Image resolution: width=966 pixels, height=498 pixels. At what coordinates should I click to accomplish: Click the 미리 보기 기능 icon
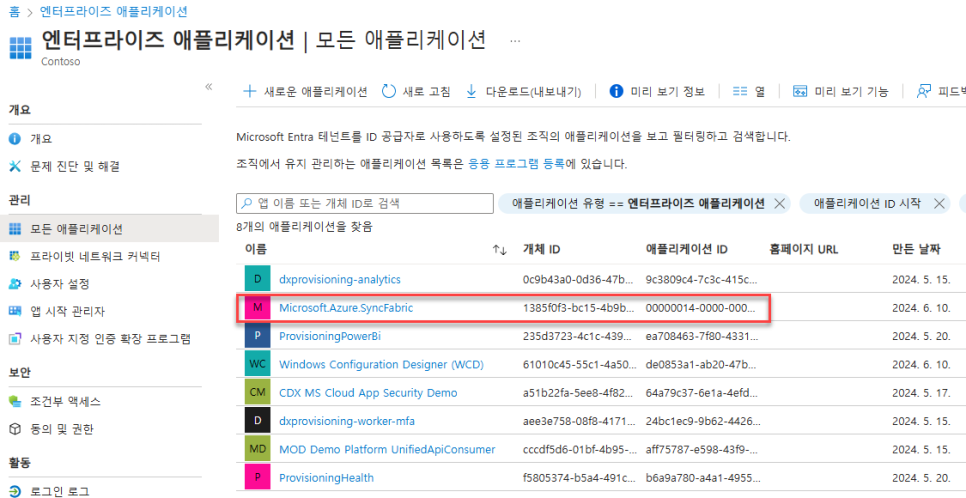800,92
